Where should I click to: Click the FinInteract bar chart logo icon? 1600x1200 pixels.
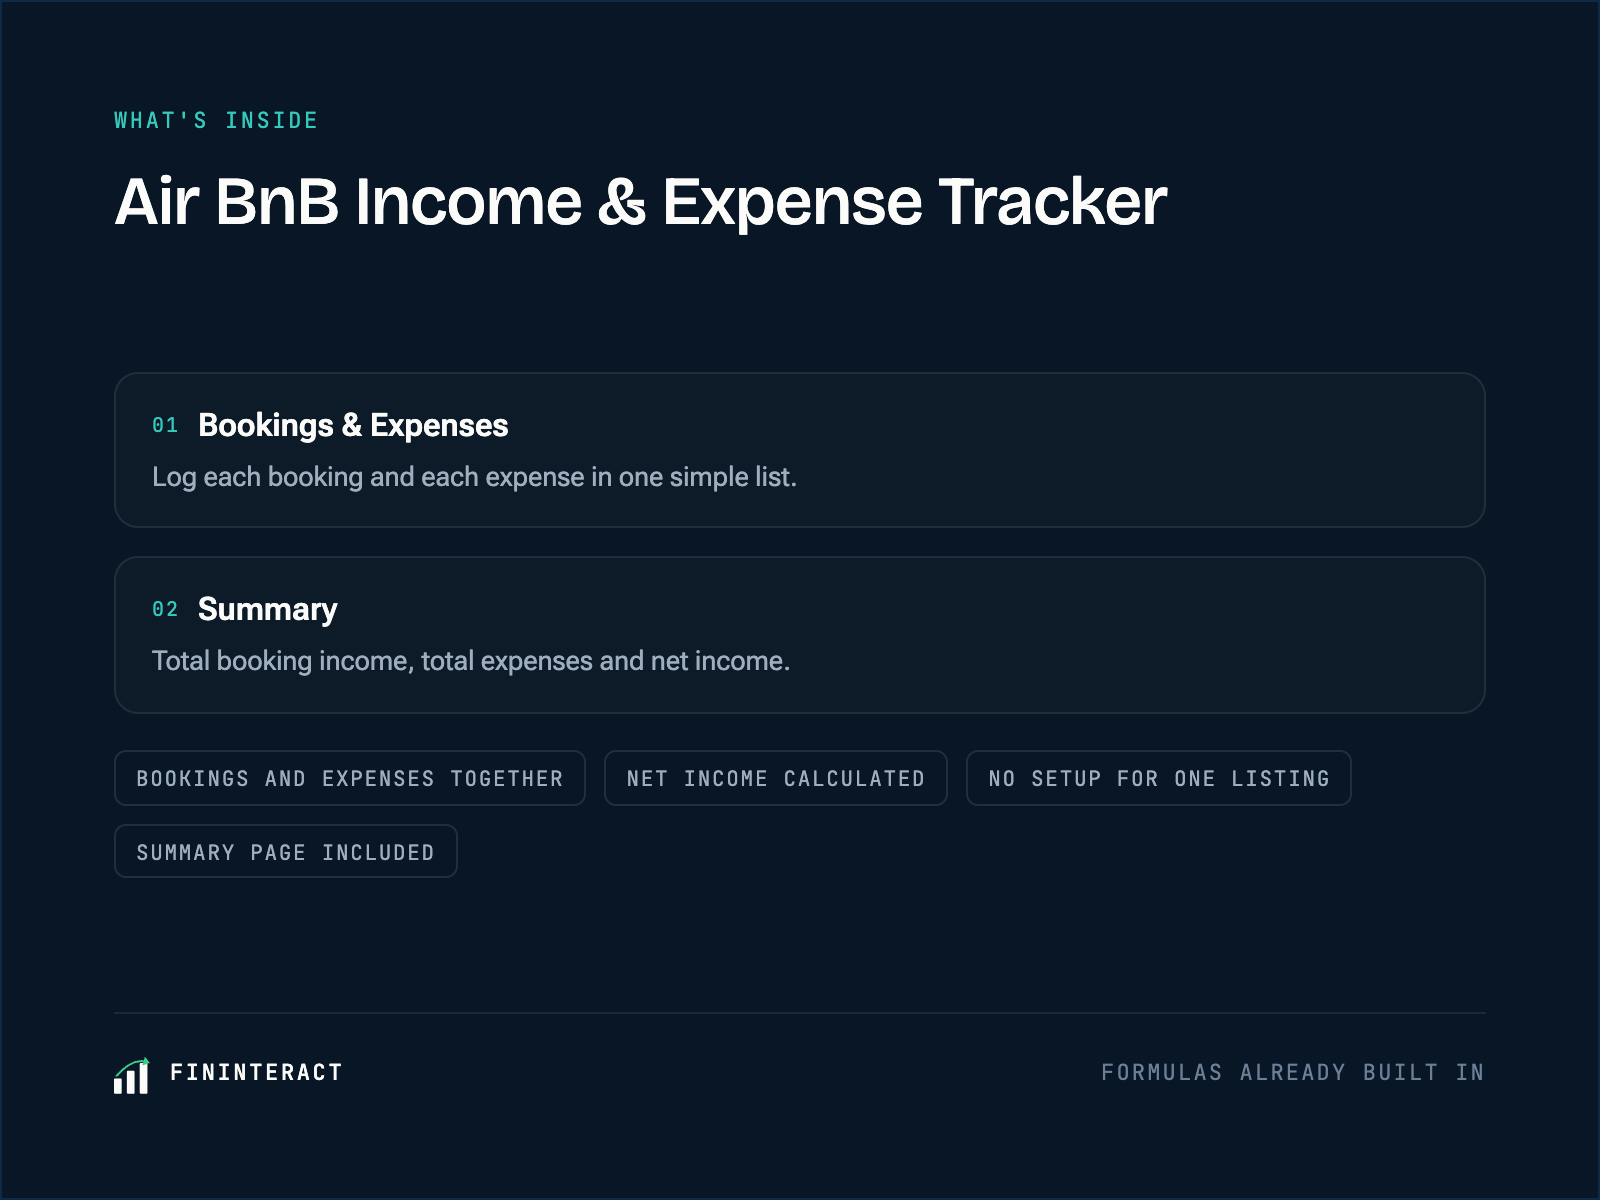point(131,1076)
